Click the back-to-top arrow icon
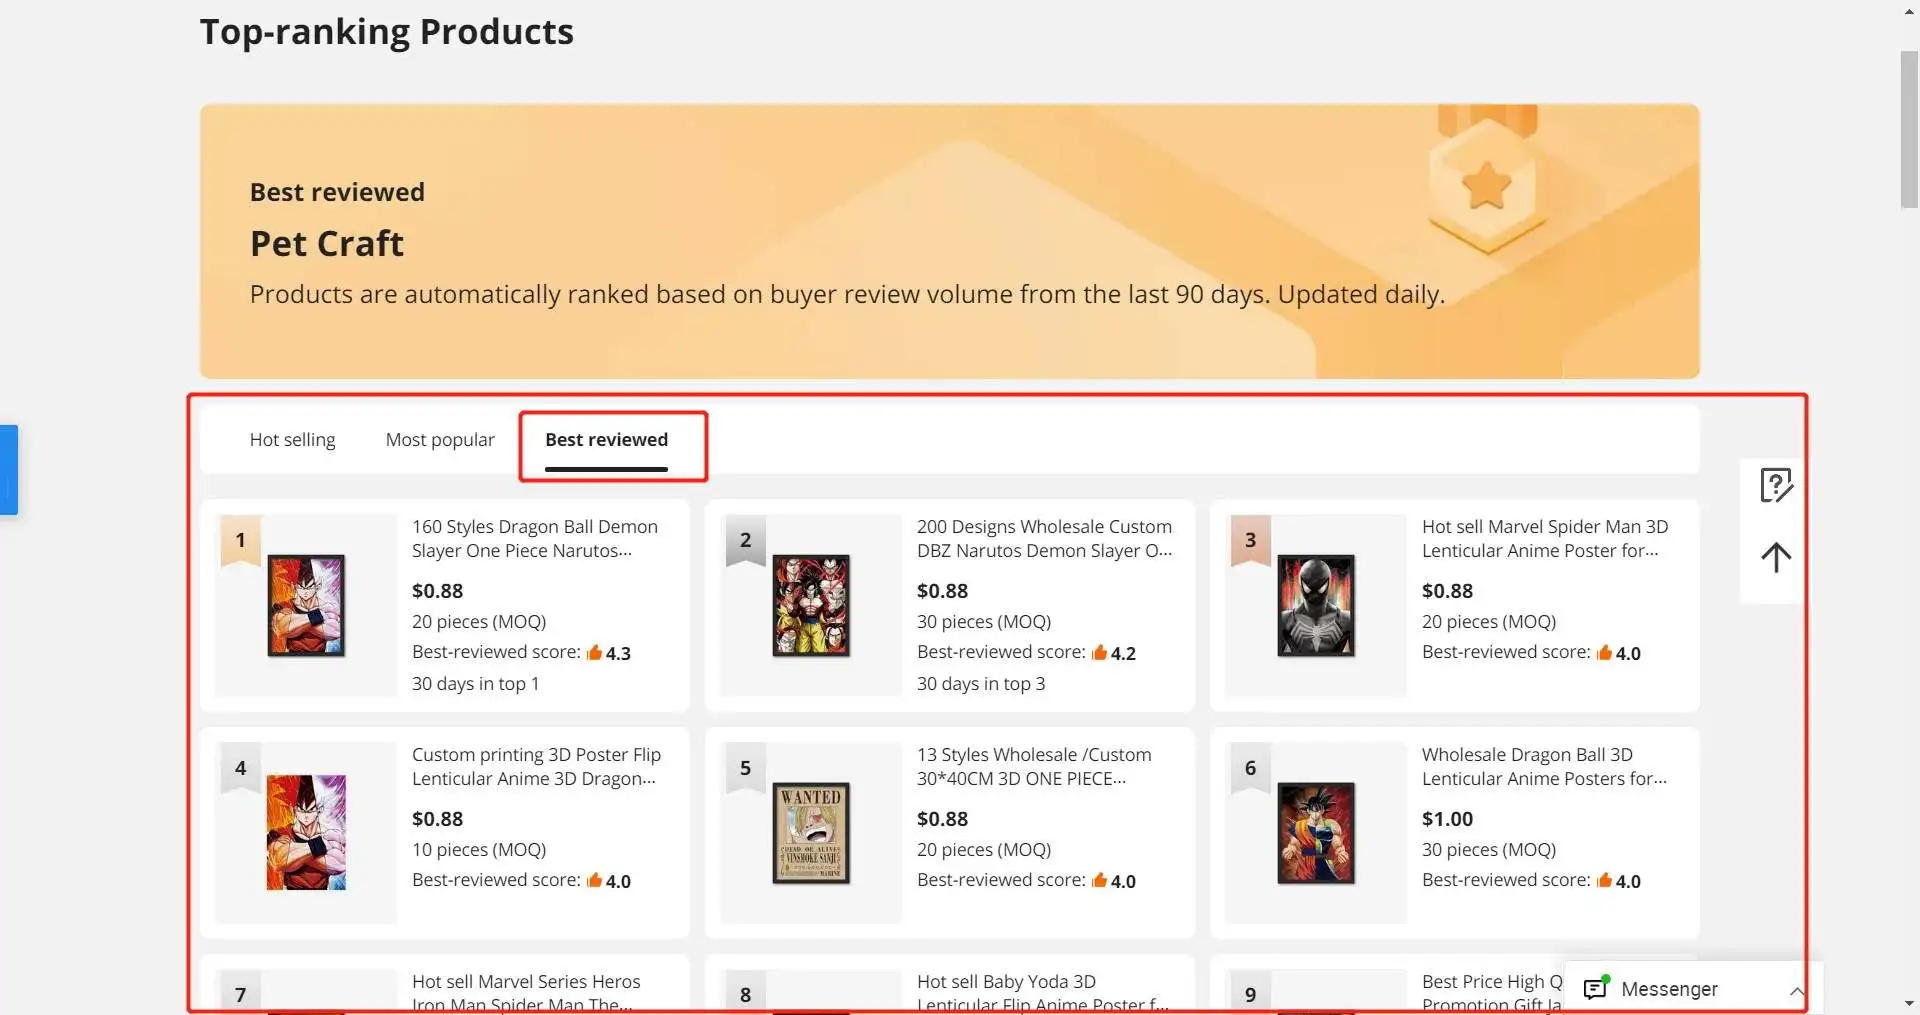This screenshot has height=1015, width=1920. click(1776, 557)
